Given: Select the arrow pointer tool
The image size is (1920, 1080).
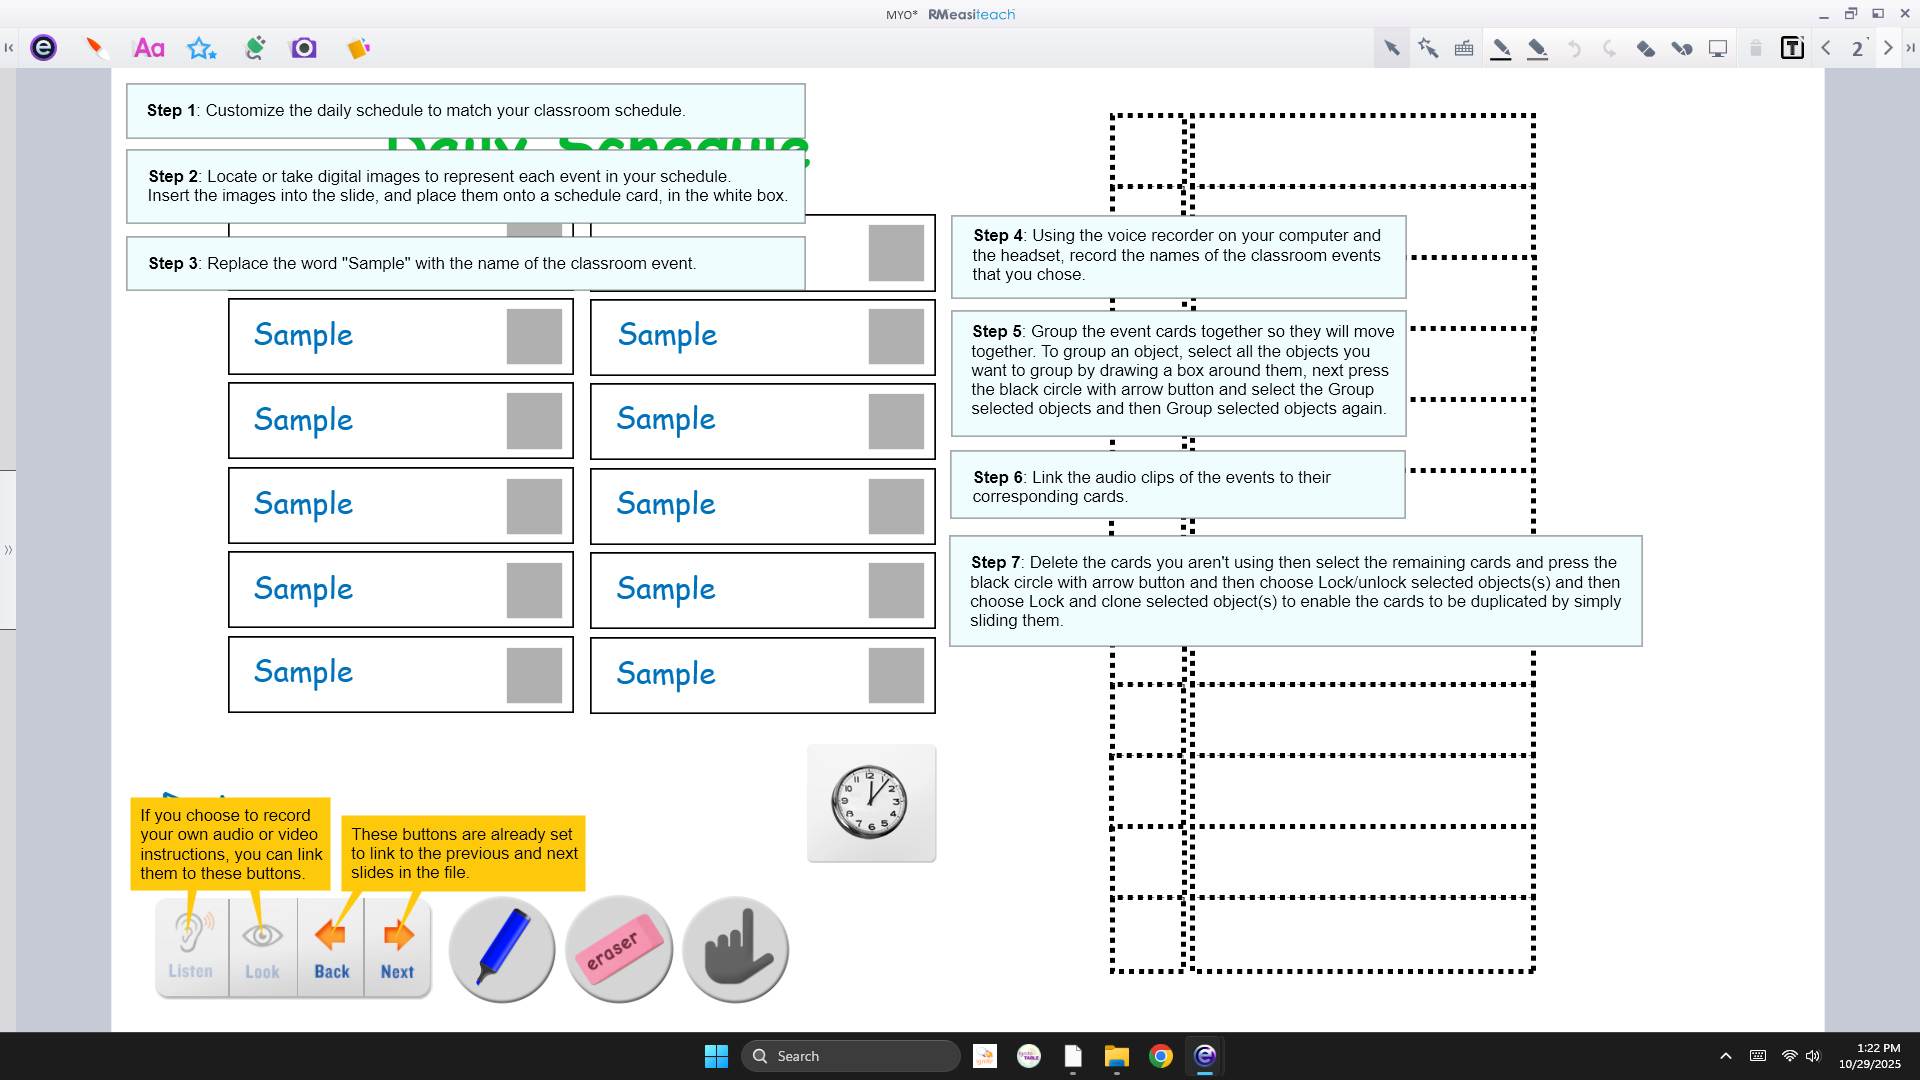Looking at the screenshot, I should click(1391, 47).
